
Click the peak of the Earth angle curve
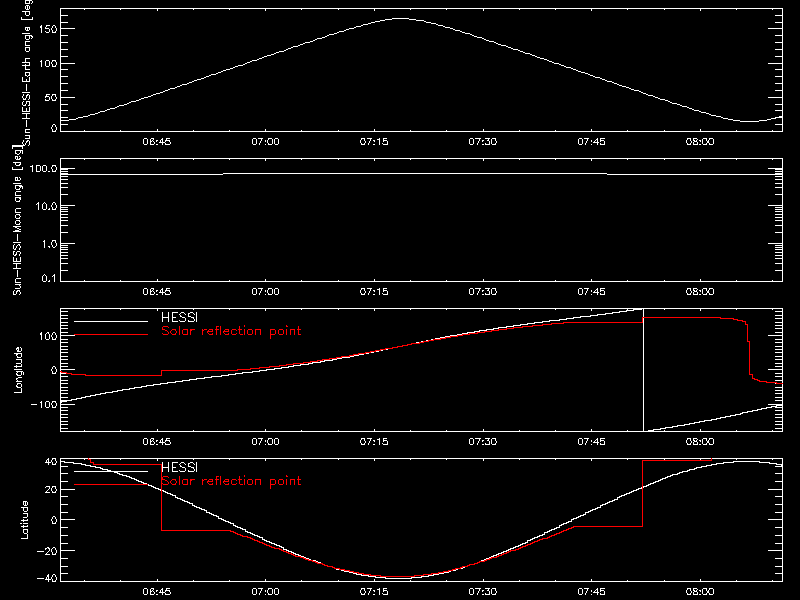coord(401,19)
